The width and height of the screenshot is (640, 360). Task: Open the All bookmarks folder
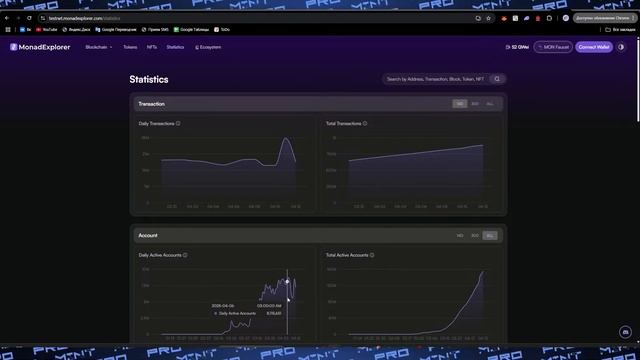620,29
